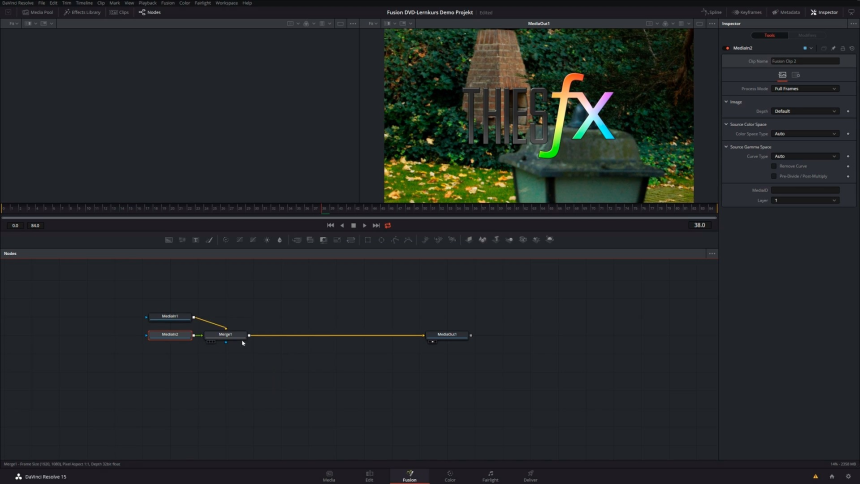The height and width of the screenshot is (484, 860).
Task: Add an Image Plane 3D tool
Action: tap(469, 240)
